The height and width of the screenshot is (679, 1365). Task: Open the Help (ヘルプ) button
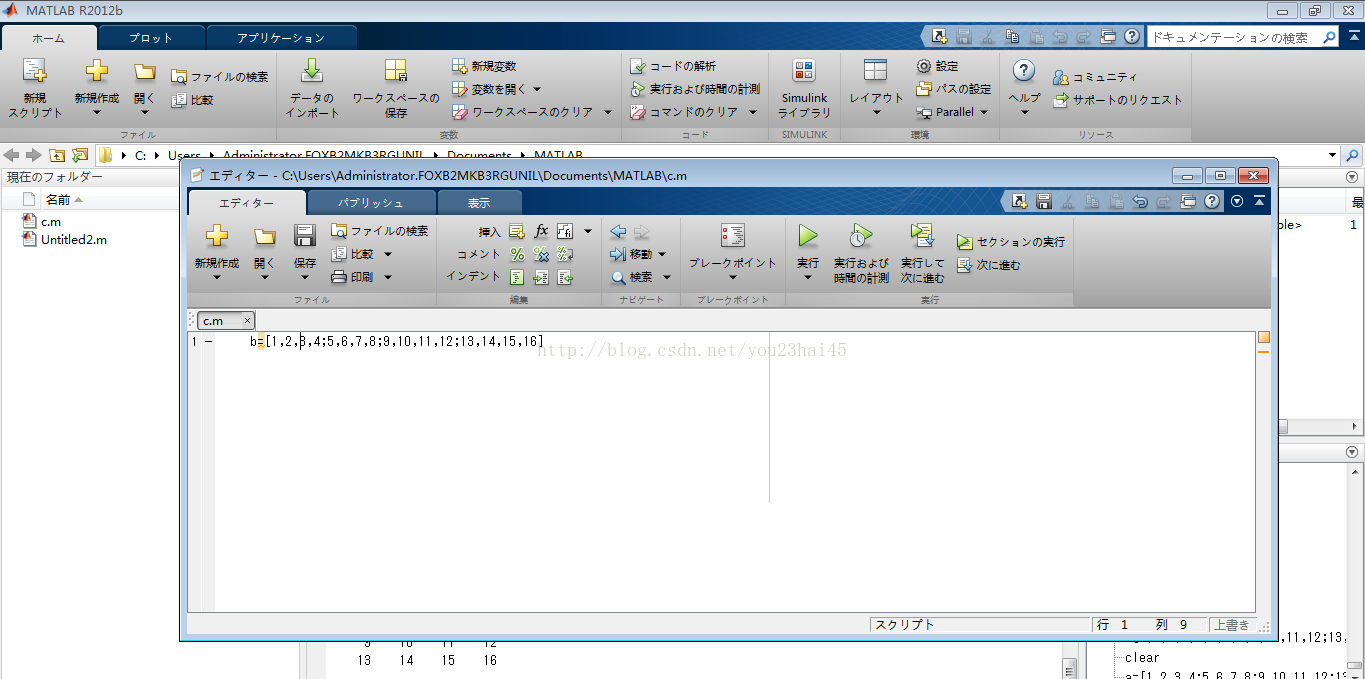(x=1024, y=84)
